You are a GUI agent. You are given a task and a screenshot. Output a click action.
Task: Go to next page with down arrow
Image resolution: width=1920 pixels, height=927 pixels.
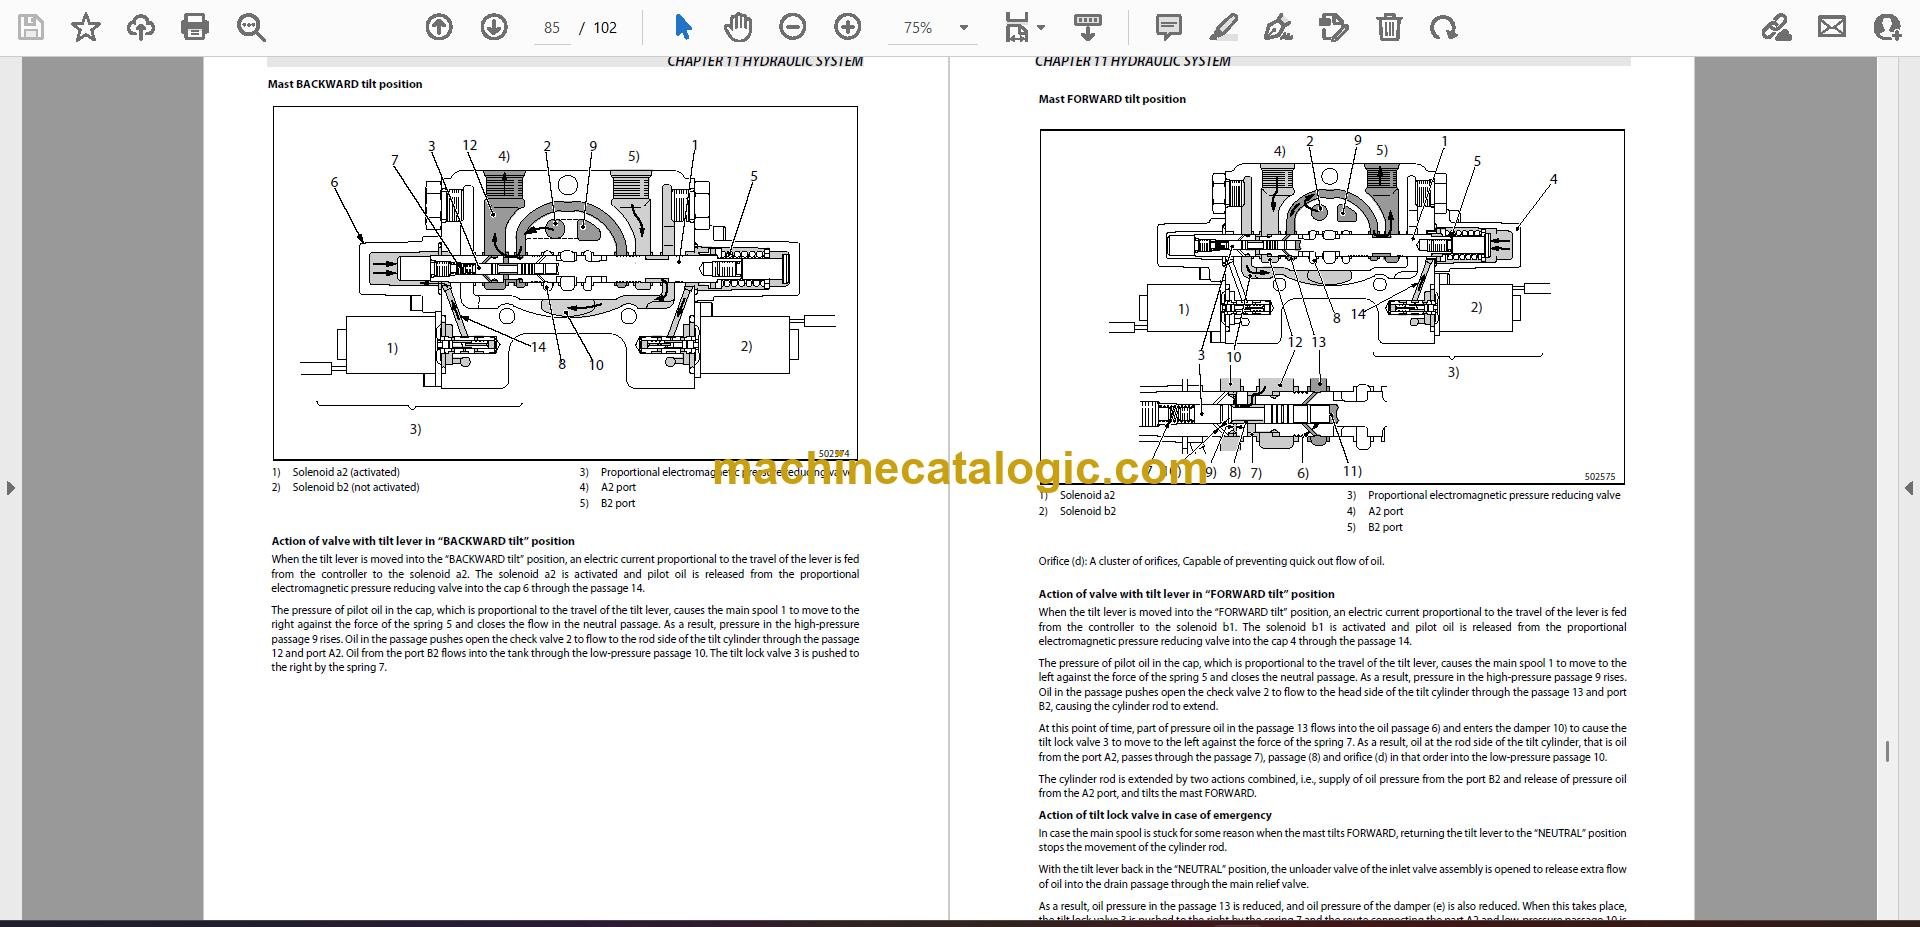point(494,27)
